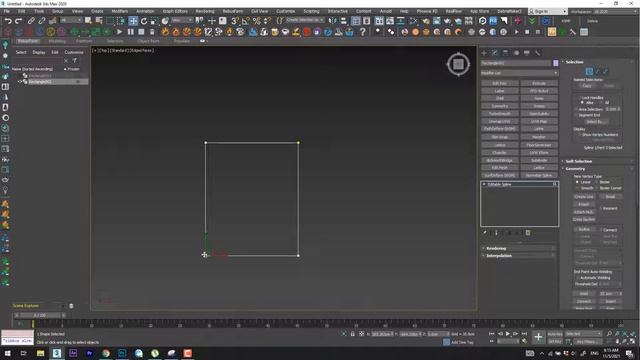This screenshot has height=360, width=640.
Task: Enable Show Vertex Numbers checkbox
Action: coord(580,134)
